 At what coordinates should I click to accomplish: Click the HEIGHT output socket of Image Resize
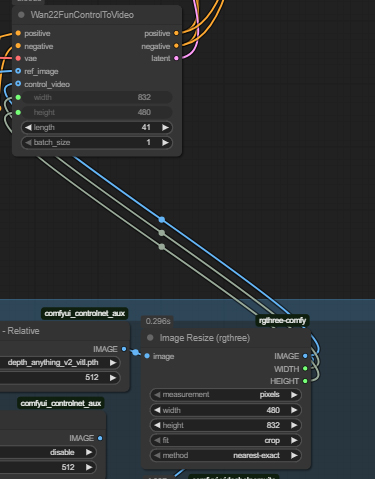coord(305,381)
